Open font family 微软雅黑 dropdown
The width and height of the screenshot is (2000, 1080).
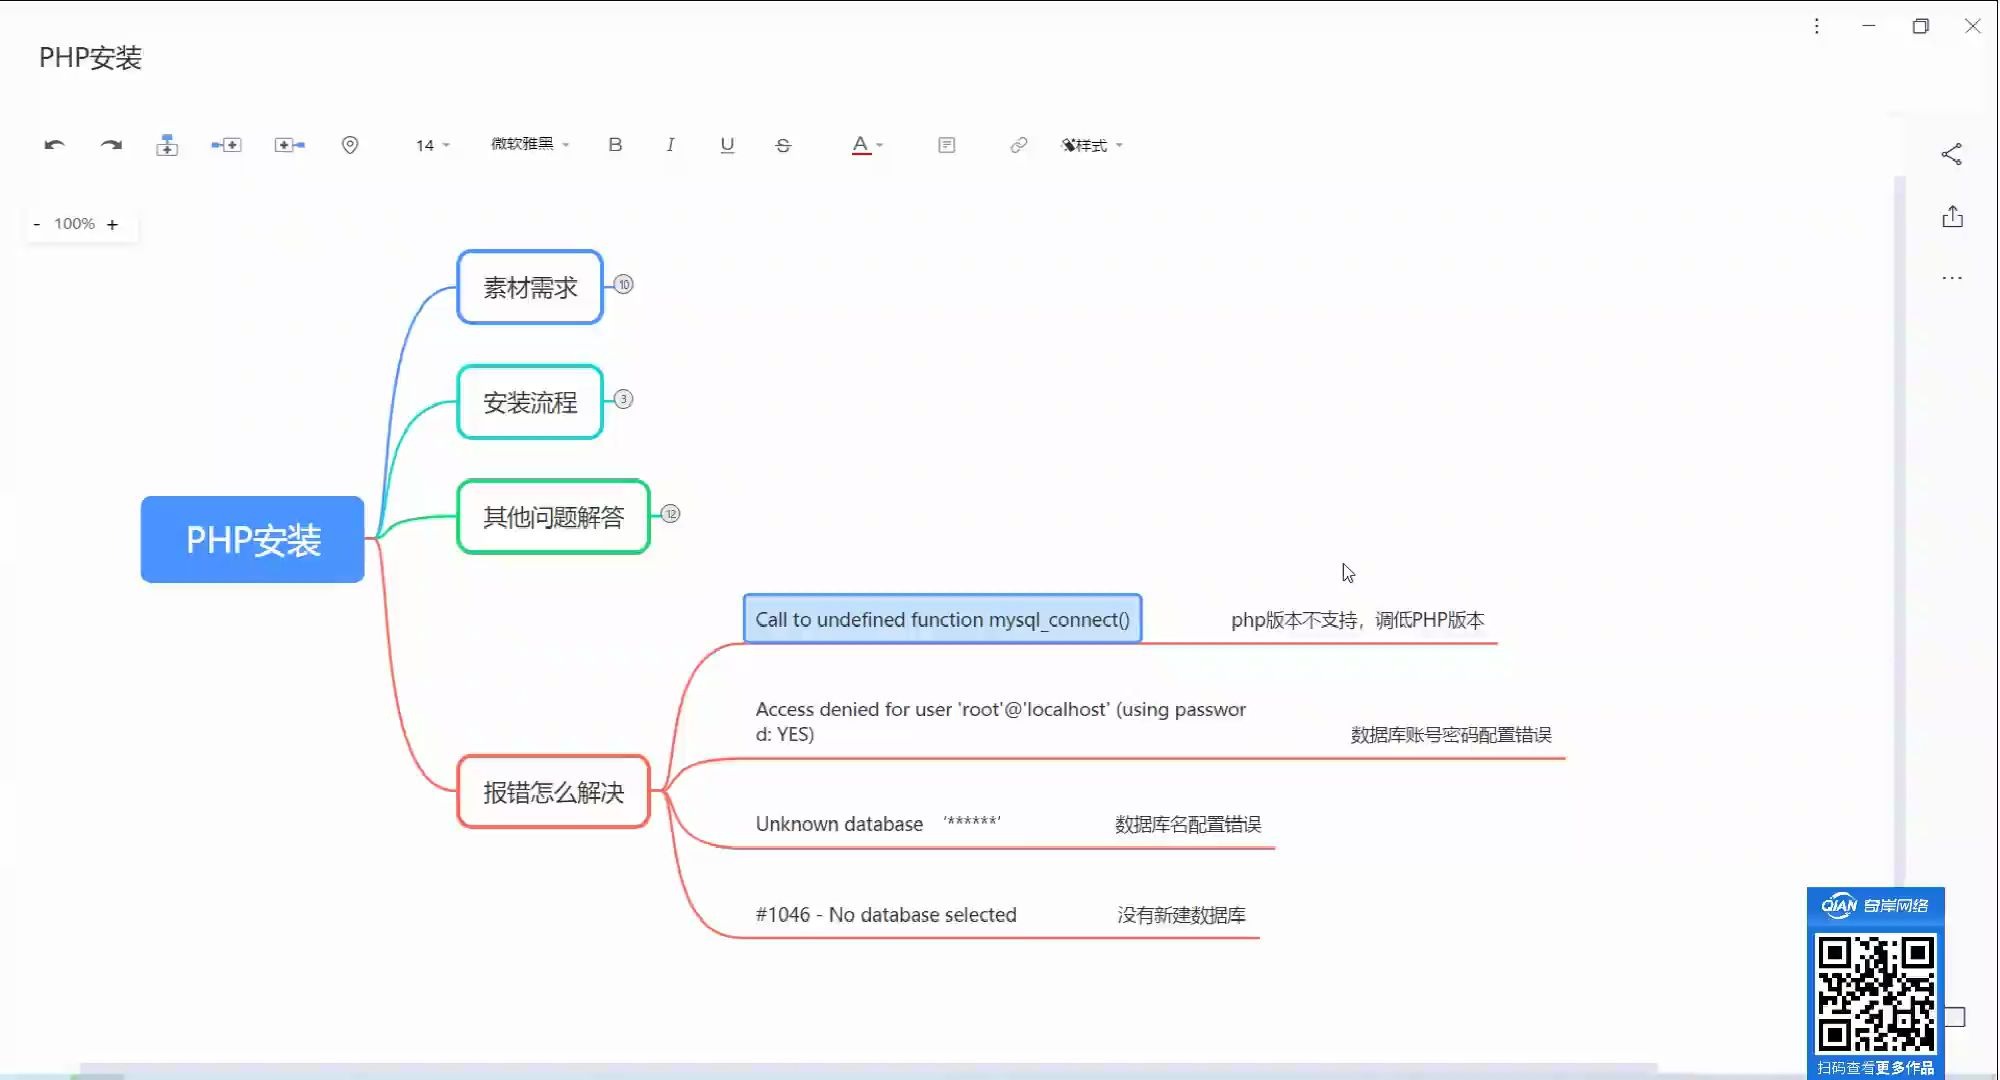[530, 144]
